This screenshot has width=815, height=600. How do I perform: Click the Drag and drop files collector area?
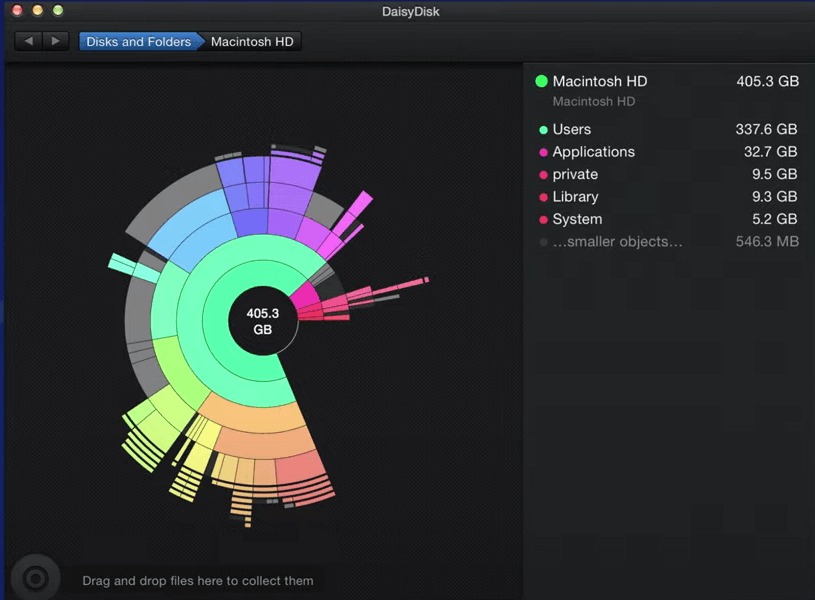198,581
